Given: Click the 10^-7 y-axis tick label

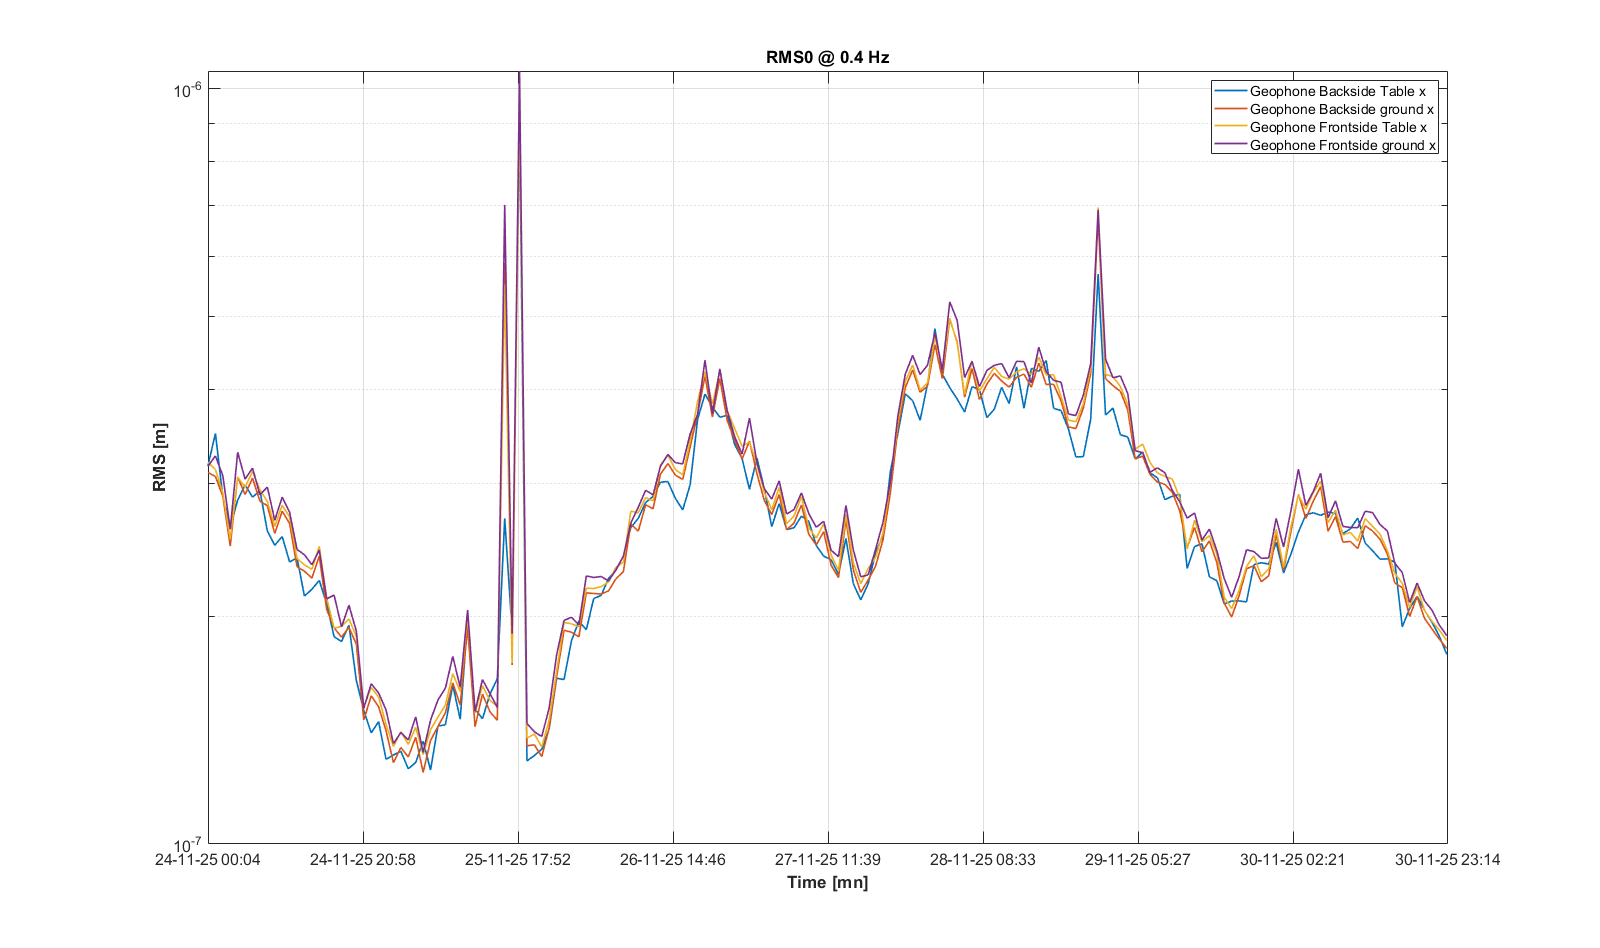Looking at the screenshot, I should (x=187, y=845).
